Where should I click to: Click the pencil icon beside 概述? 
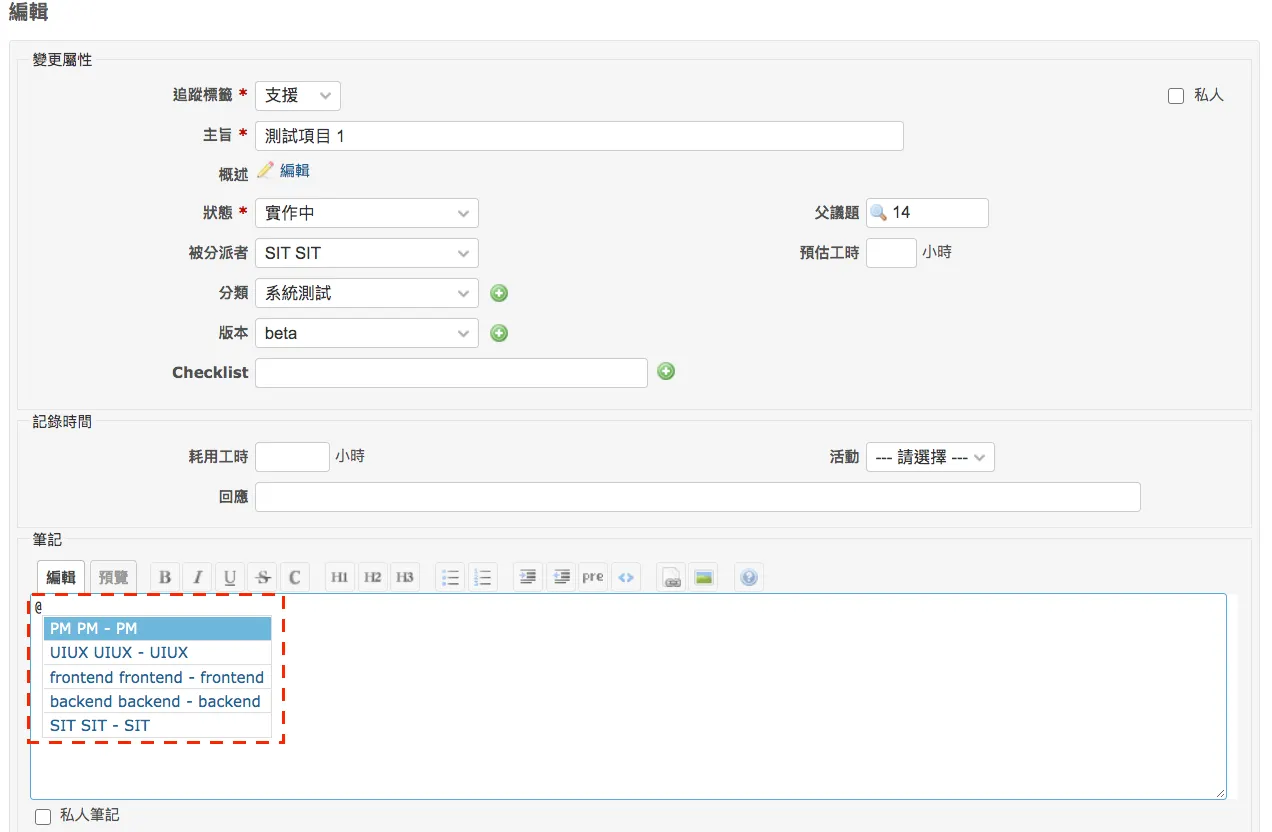265,170
